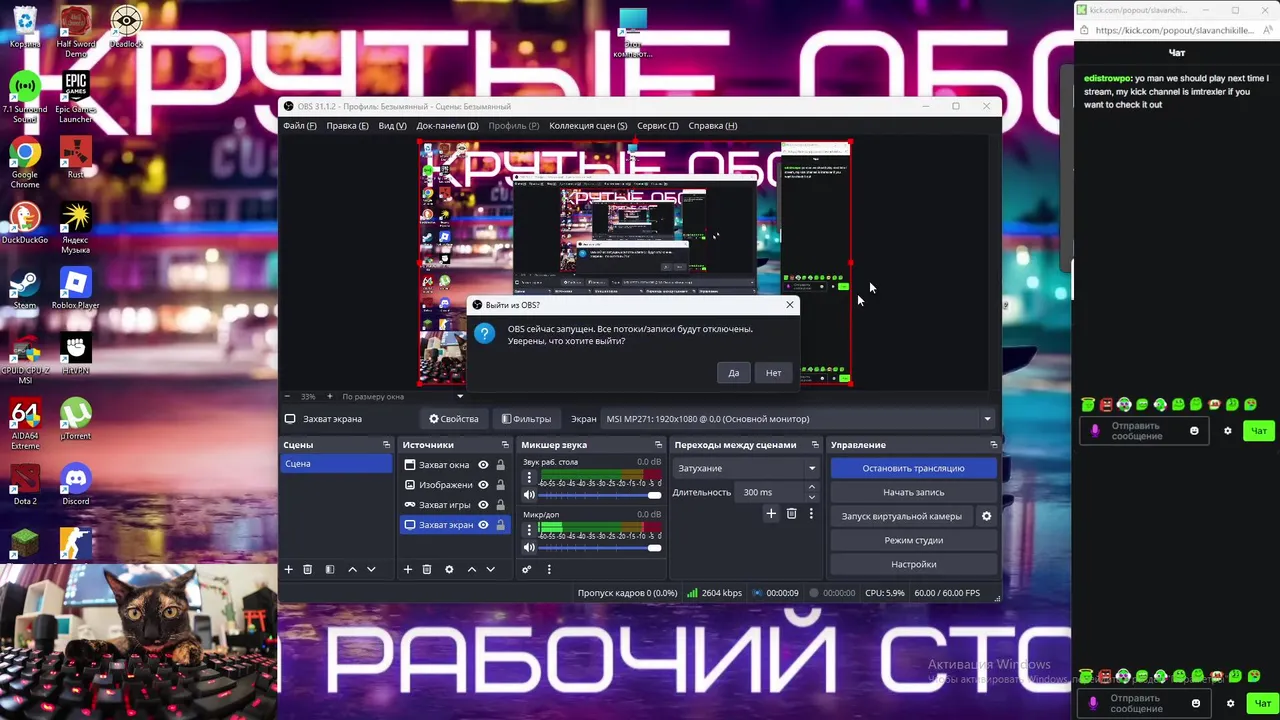The height and width of the screenshot is (720, 1280).
Task: Mute Звук раб. стола speaker icon
Action: [529, 495]
